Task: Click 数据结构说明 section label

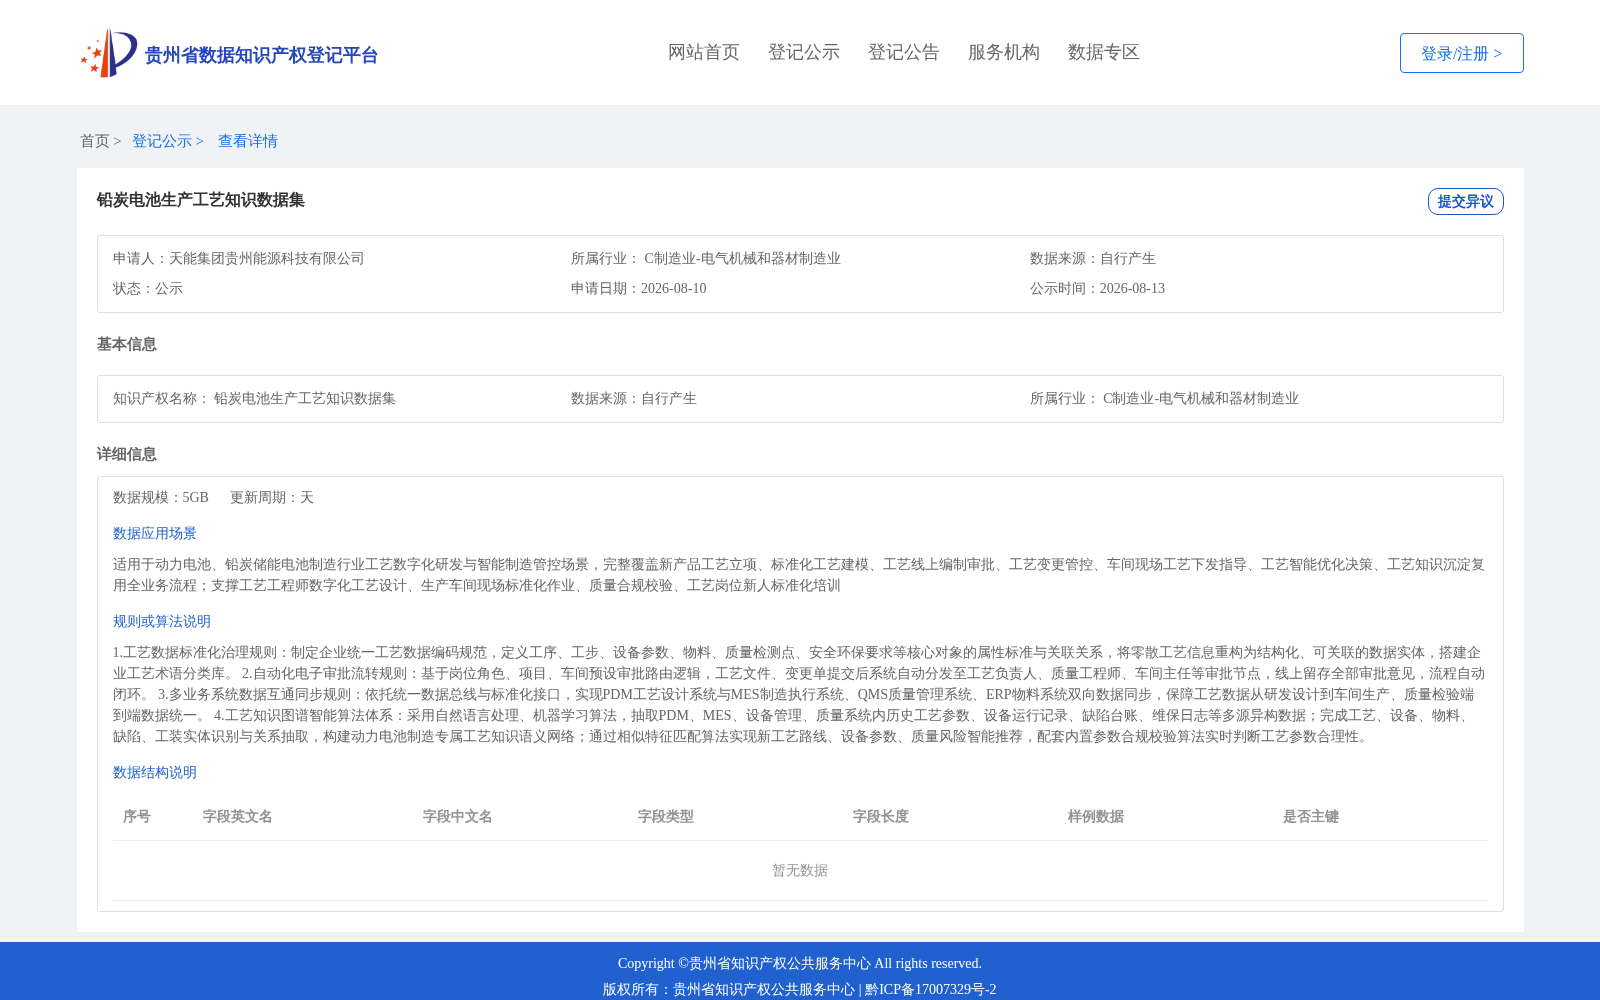Action: (155, 773)
